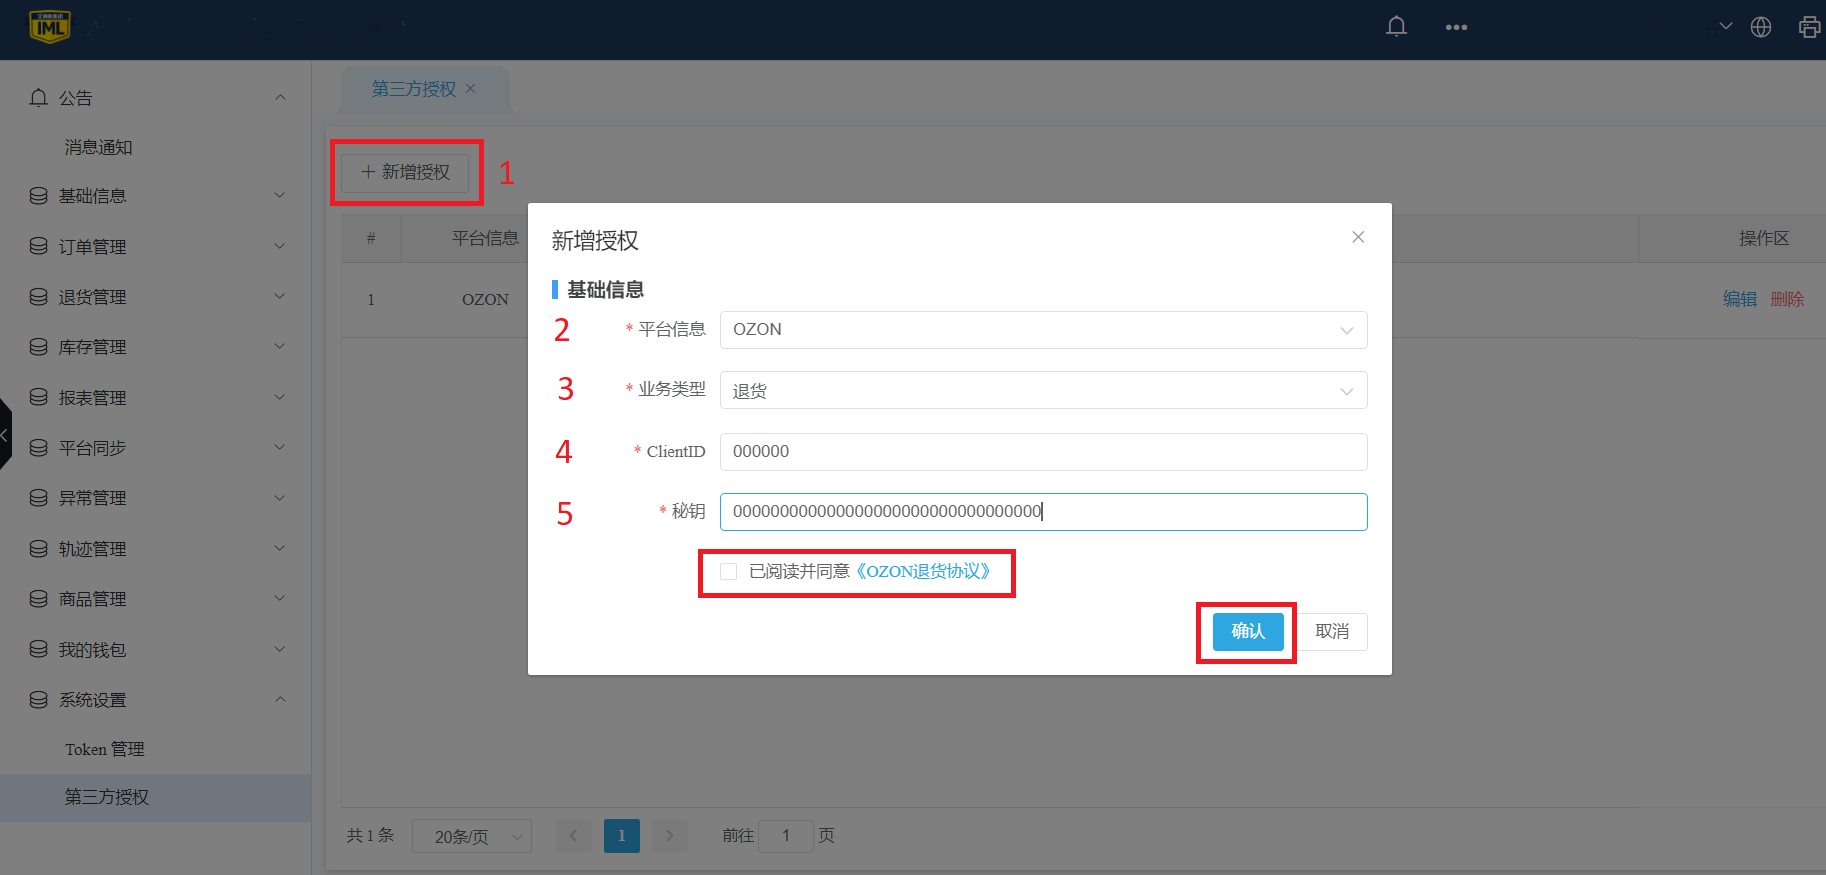The image size is (1826, 875).
Task: Expand the 报表管理 menu chevron
Action: point(280,397)
